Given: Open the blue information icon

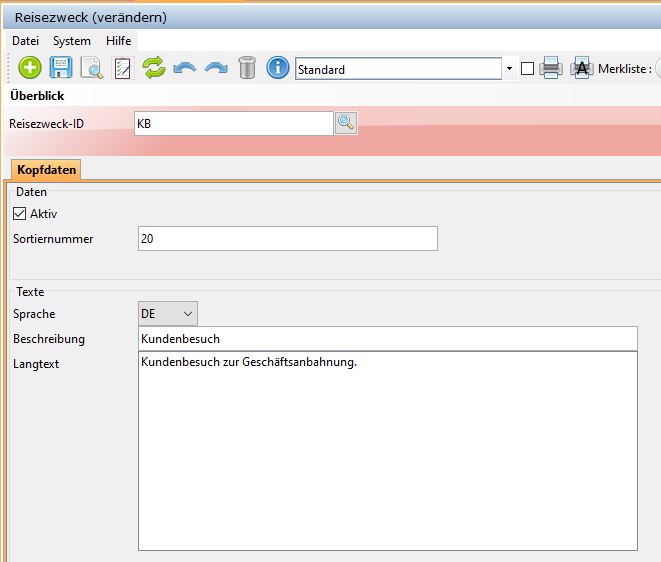Looking at the screenshot, I should pos(277,68).
